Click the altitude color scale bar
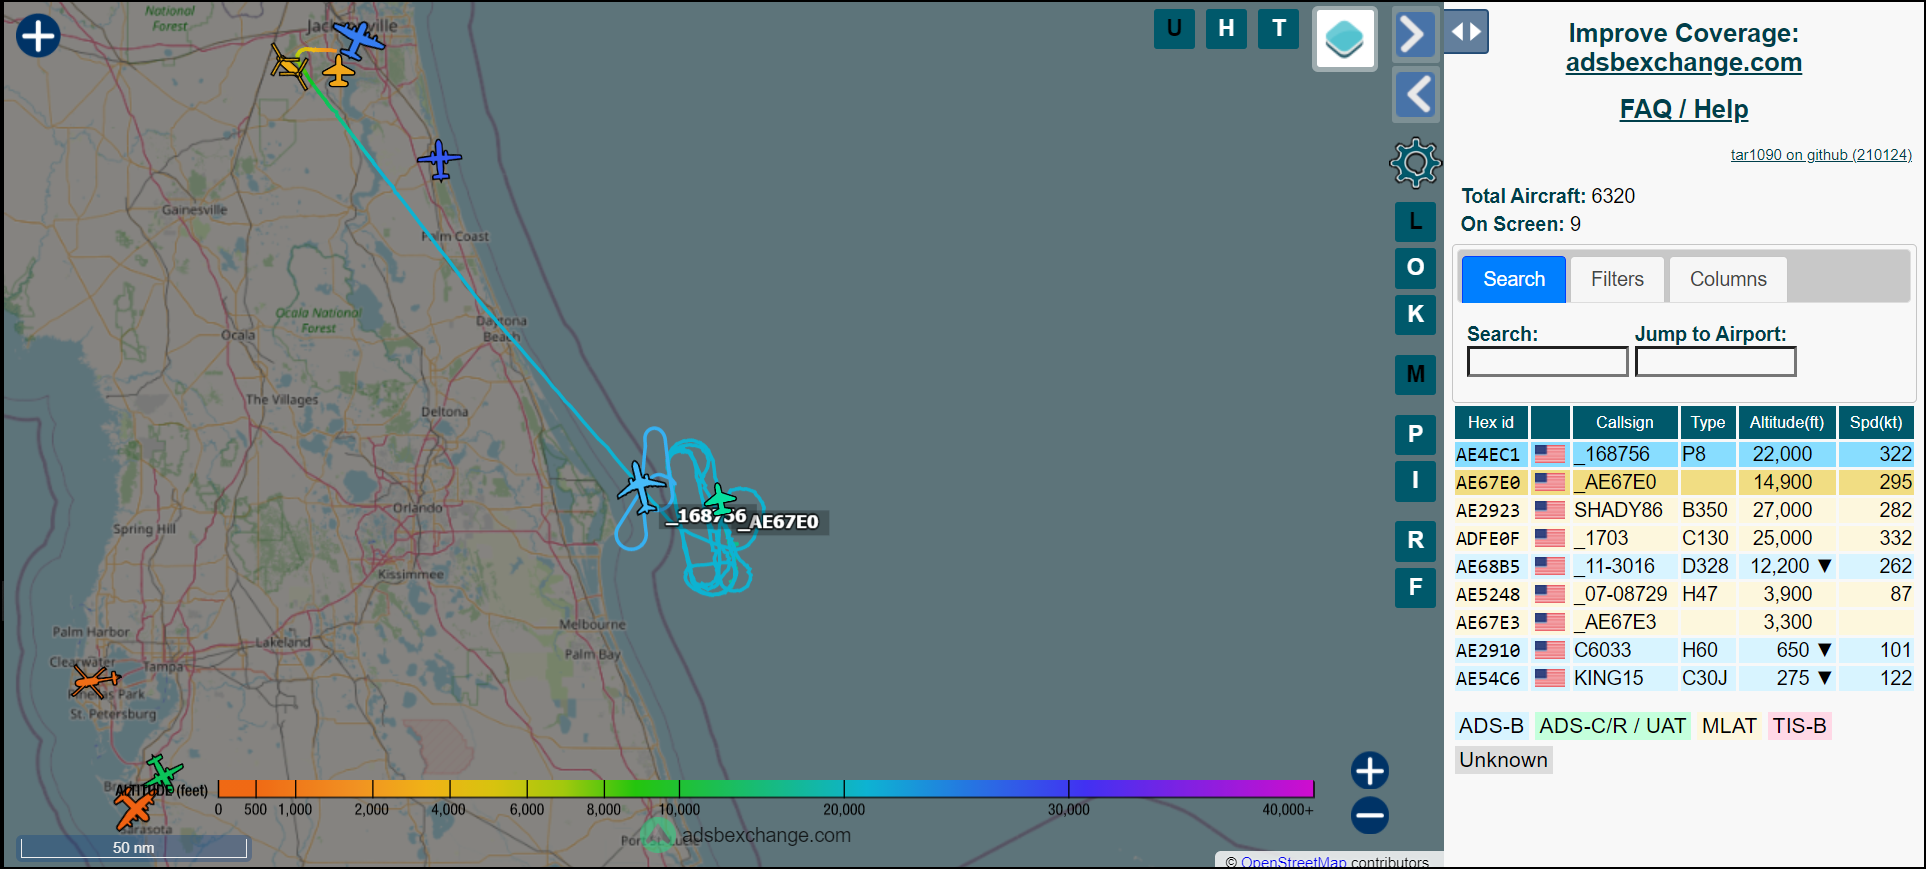The width and height of the screenshot is (1926, 869). pos(766,788)
